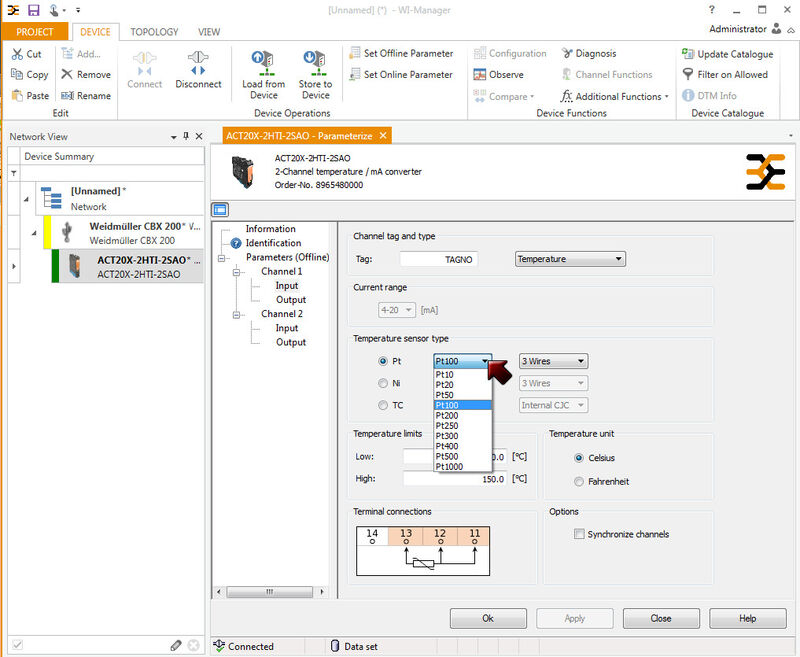Click the Tag input field
The height and width of the screenshot is (657, 800).
[438, 259]
